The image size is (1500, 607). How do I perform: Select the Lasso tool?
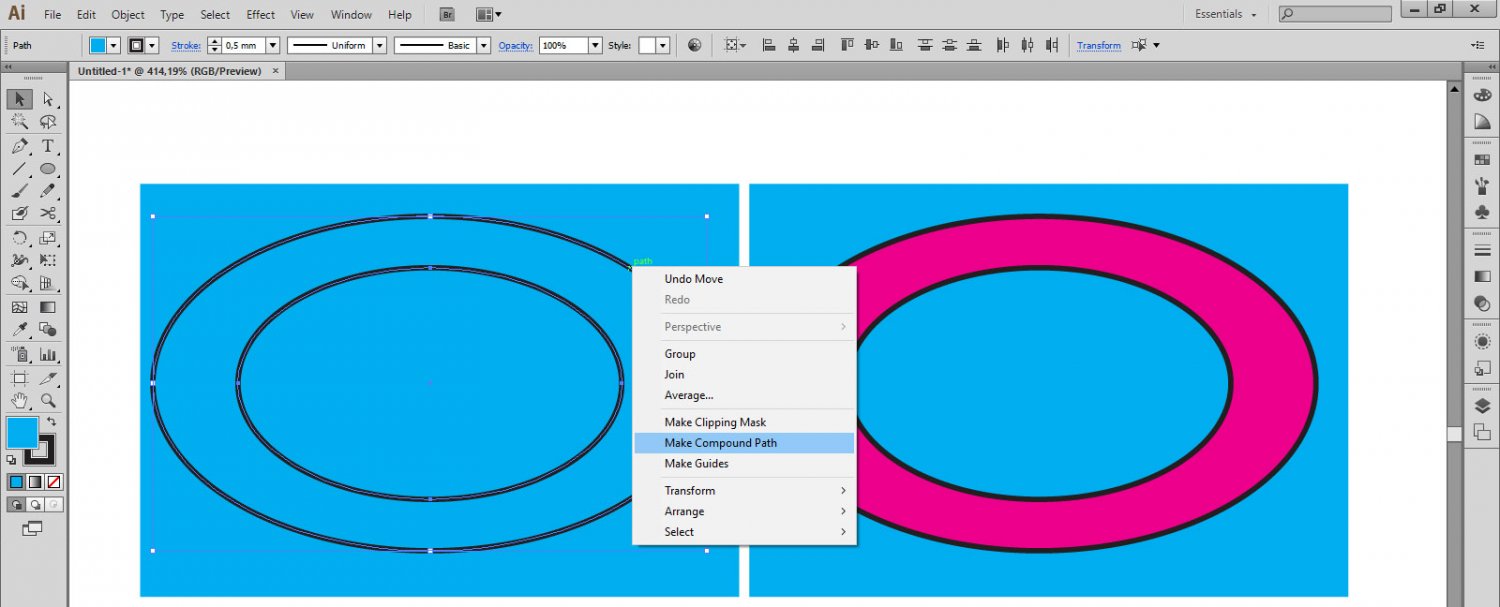(47, 122)
